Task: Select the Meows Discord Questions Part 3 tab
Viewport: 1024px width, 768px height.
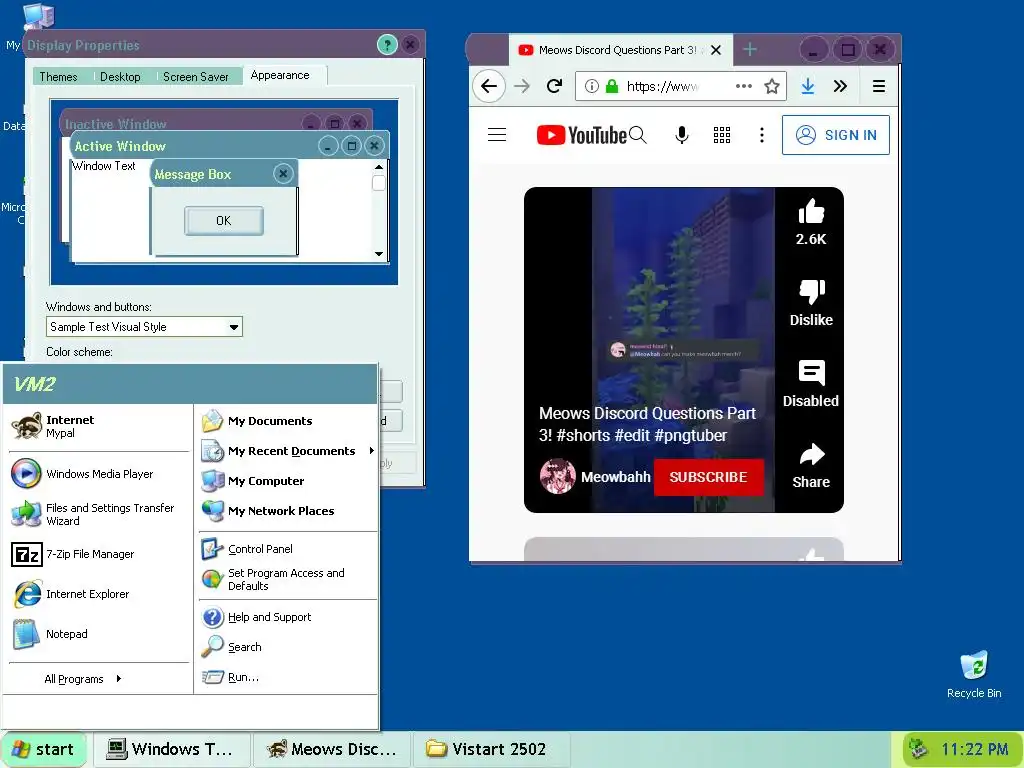Action: [620, 50]
